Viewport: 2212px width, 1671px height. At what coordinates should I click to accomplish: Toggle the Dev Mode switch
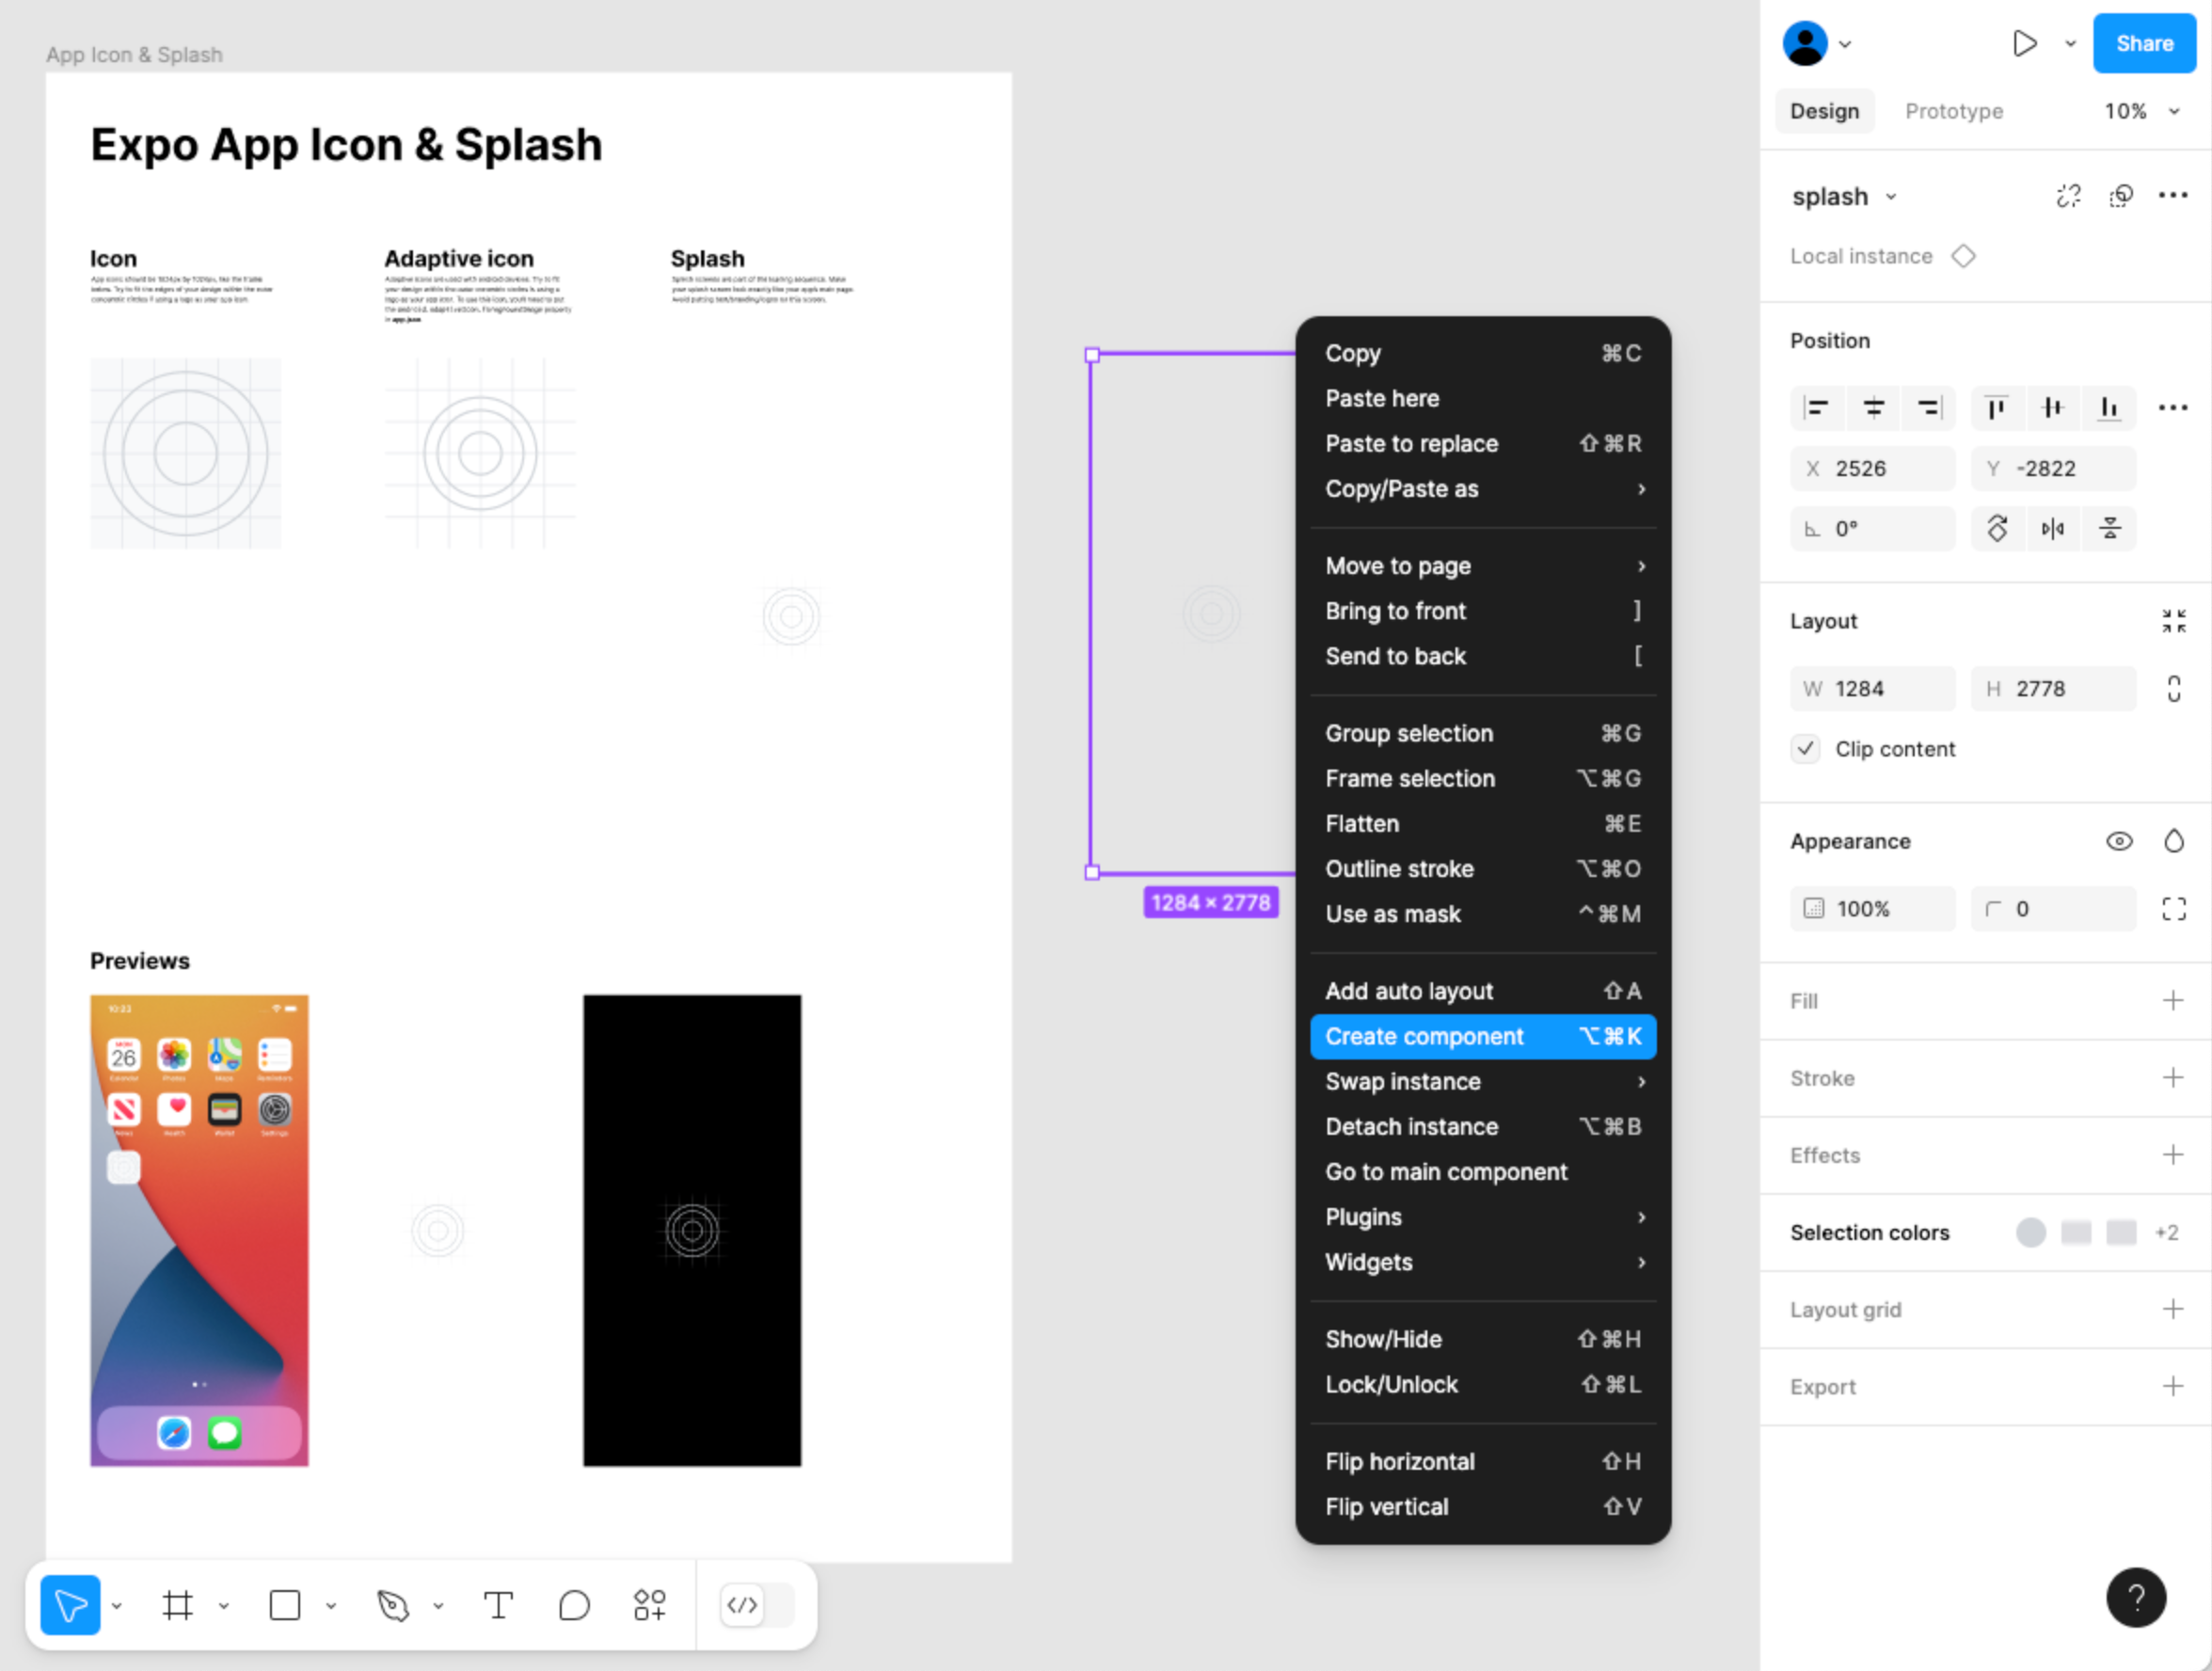(x=757, y=1605)
